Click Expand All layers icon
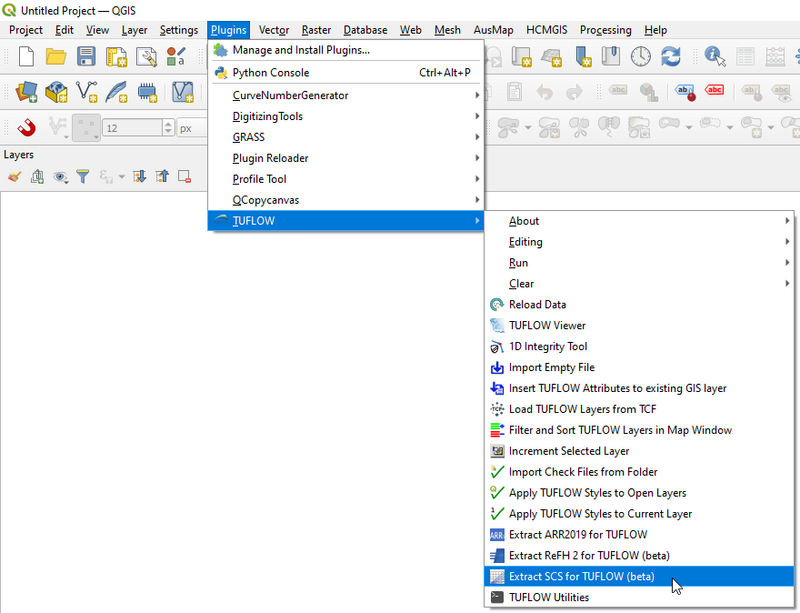The width and height of the screenshot is (800, 613). coord(139,177)
